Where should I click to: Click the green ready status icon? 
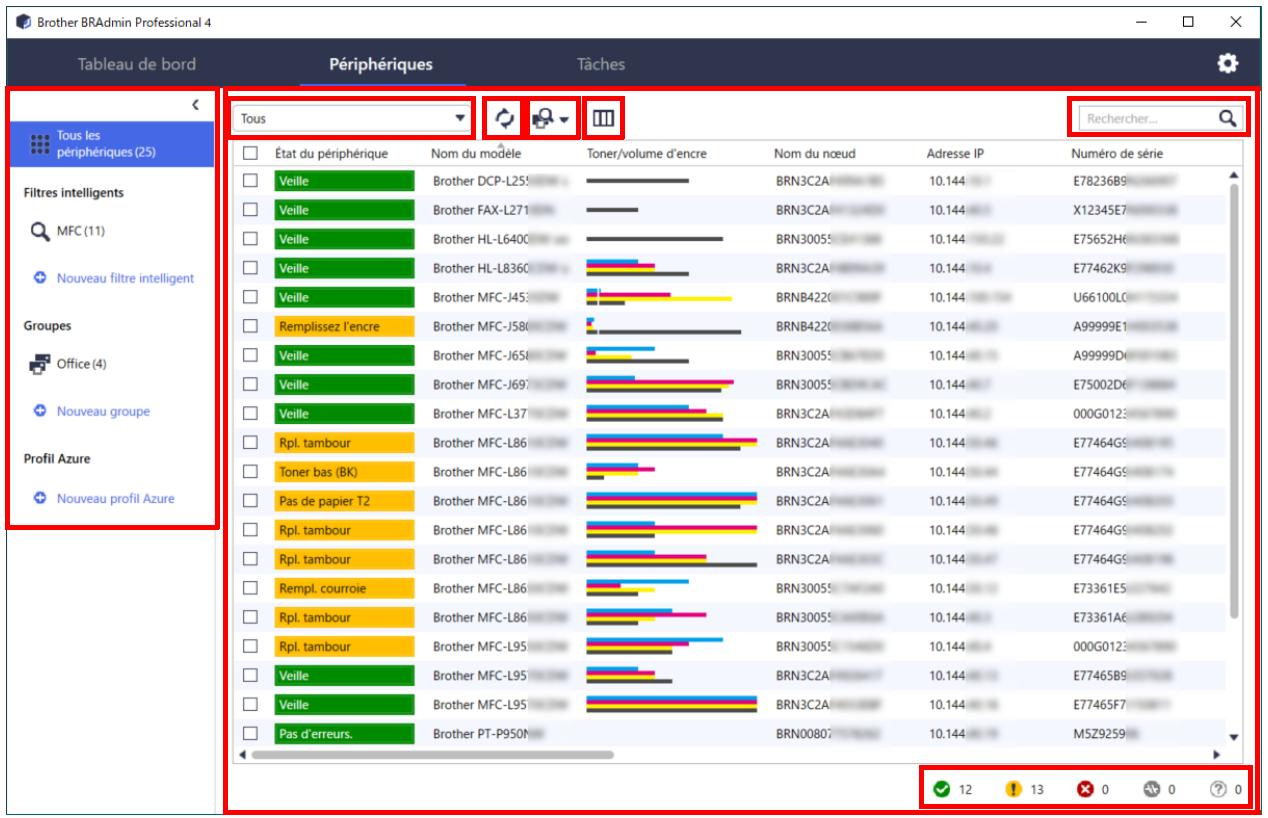943,790
